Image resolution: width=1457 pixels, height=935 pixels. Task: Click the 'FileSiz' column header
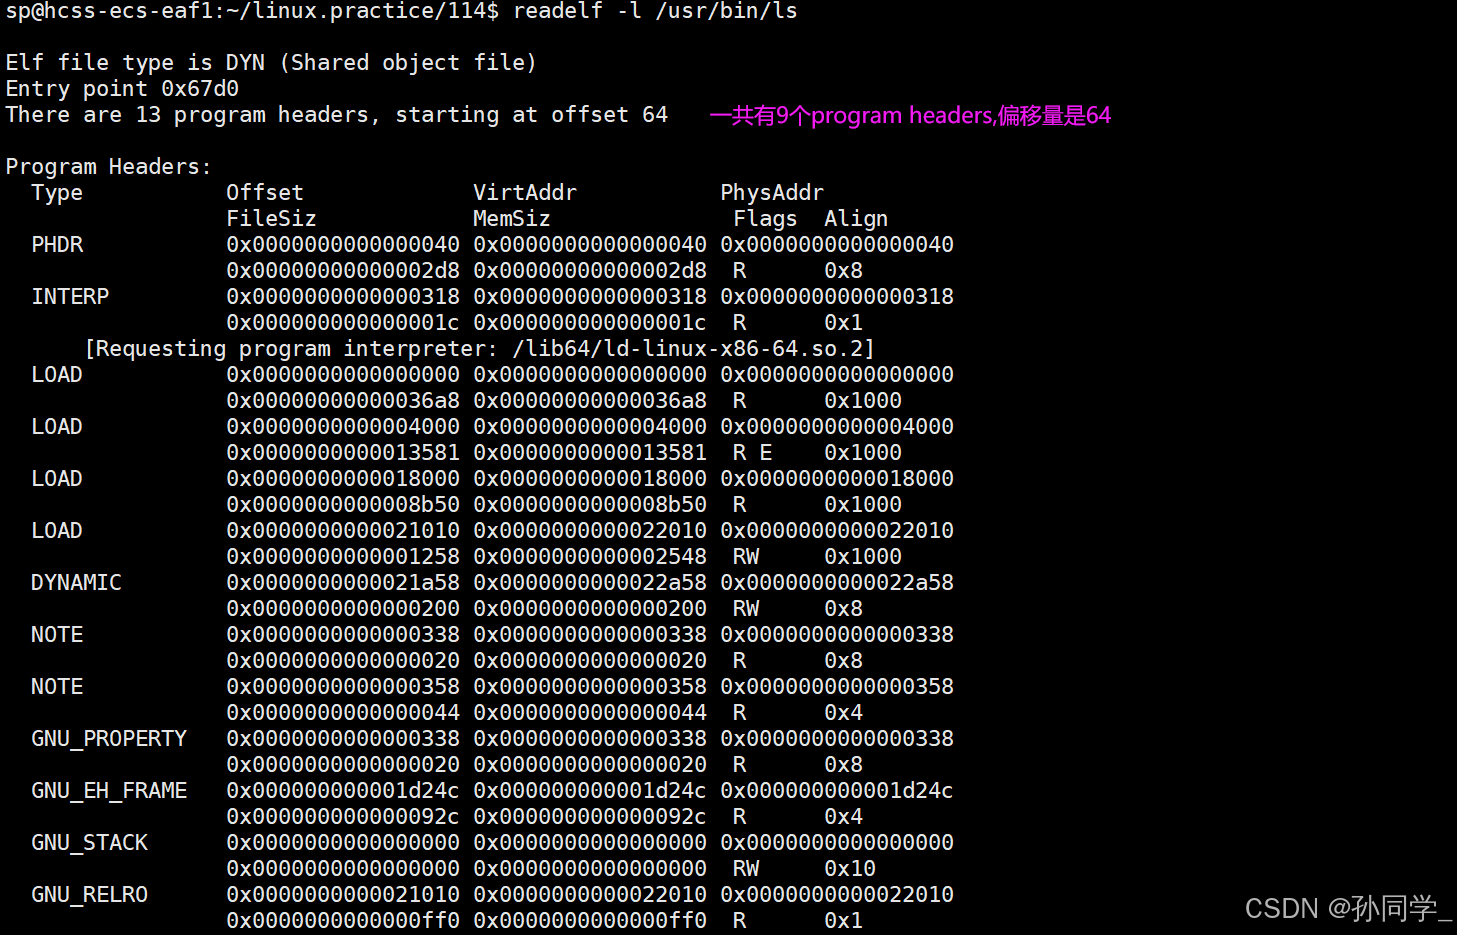click(271, 219)
